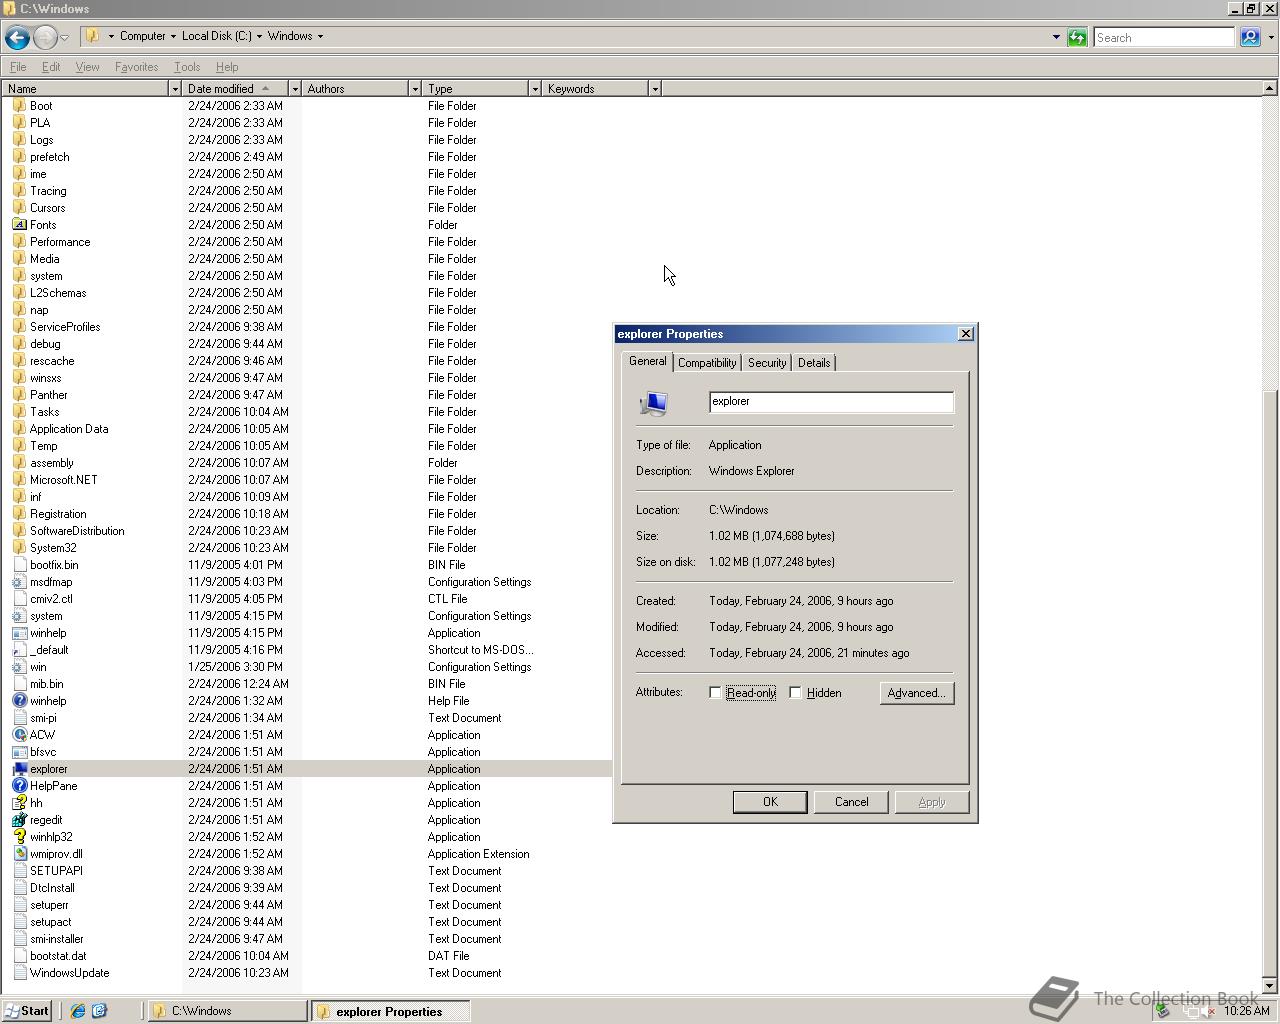
Task: Open the Edit menu
Action: pos(51,67)
